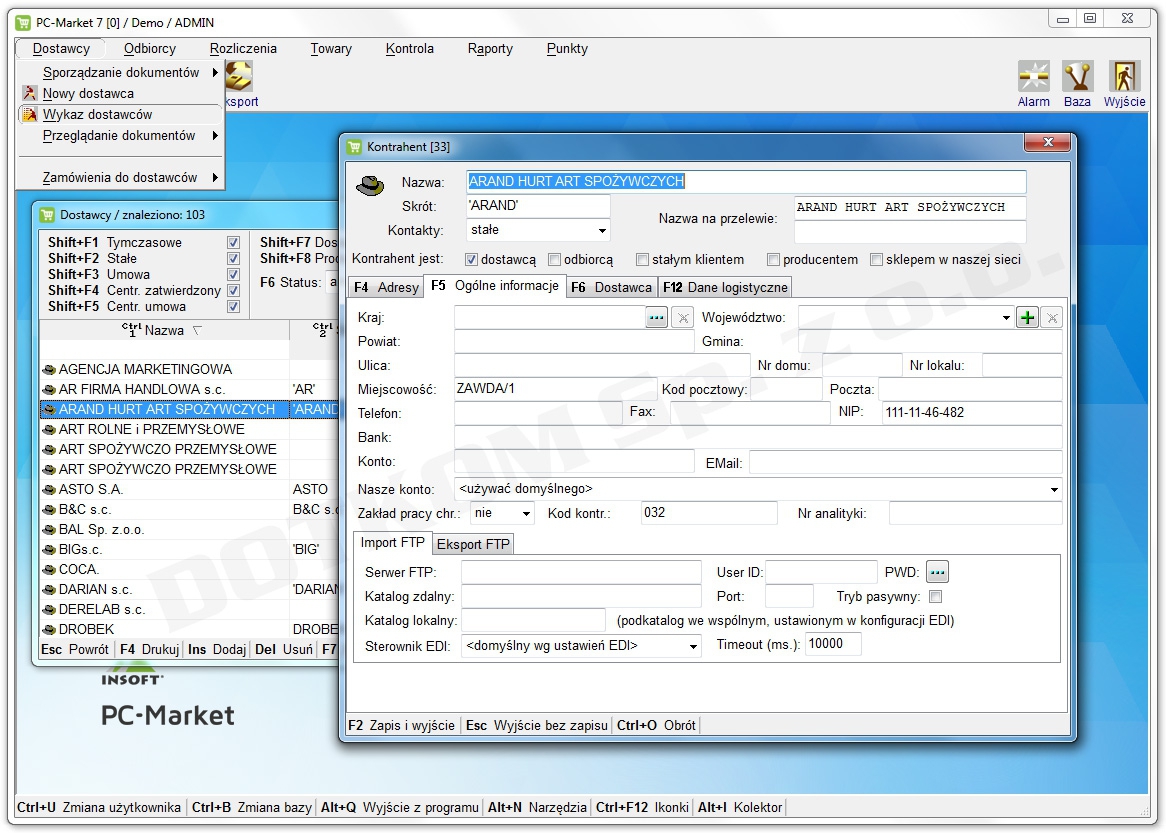The image size is (1166, 833).
Task: Click Del Usuń in the Dostawcy window
Action: tap(284, 649)
